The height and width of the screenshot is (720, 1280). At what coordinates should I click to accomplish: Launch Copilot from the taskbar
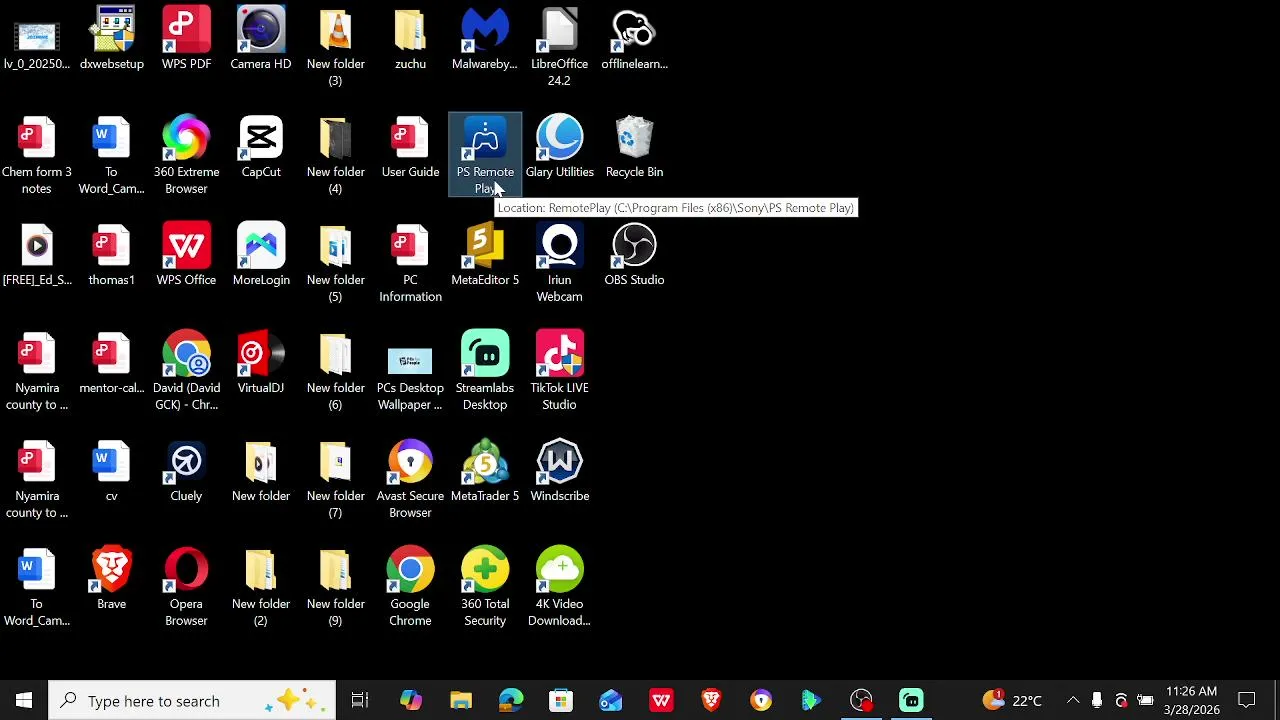coord(411,701)
